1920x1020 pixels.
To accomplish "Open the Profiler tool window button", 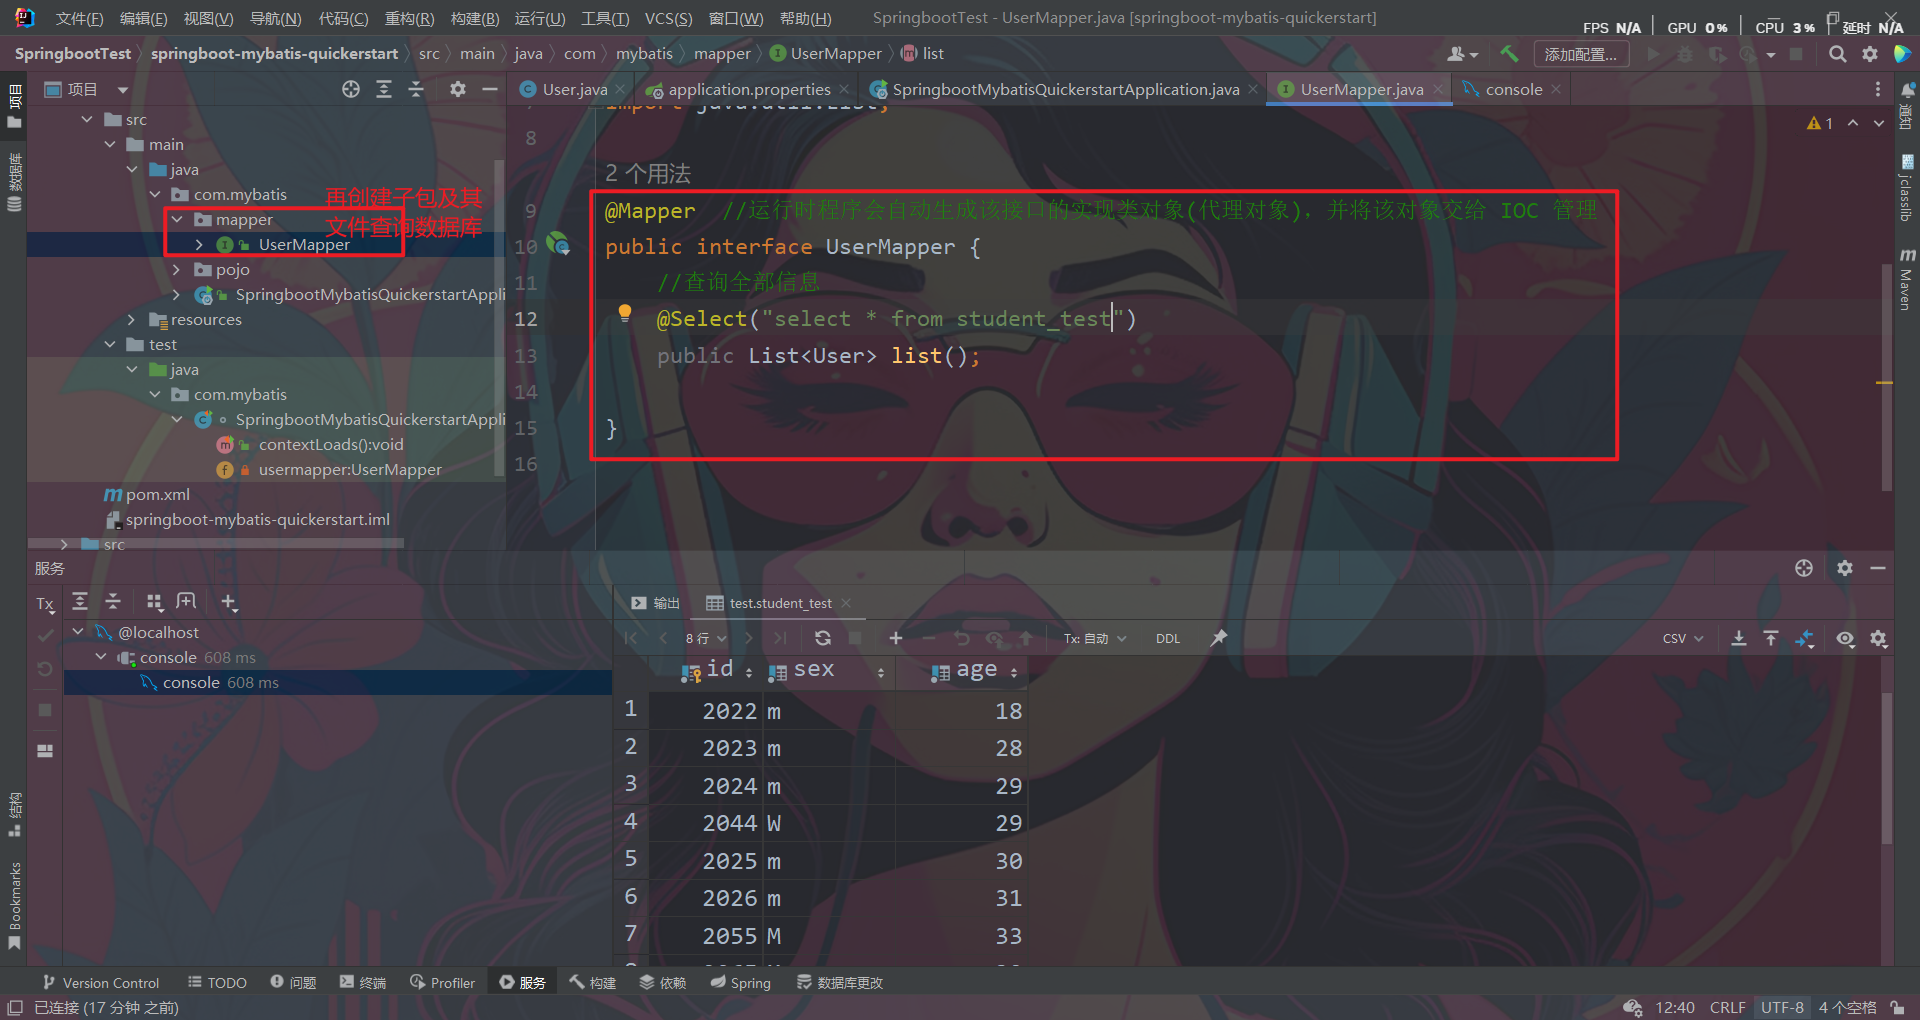I will pyautogui.click(x=442, y=982).
